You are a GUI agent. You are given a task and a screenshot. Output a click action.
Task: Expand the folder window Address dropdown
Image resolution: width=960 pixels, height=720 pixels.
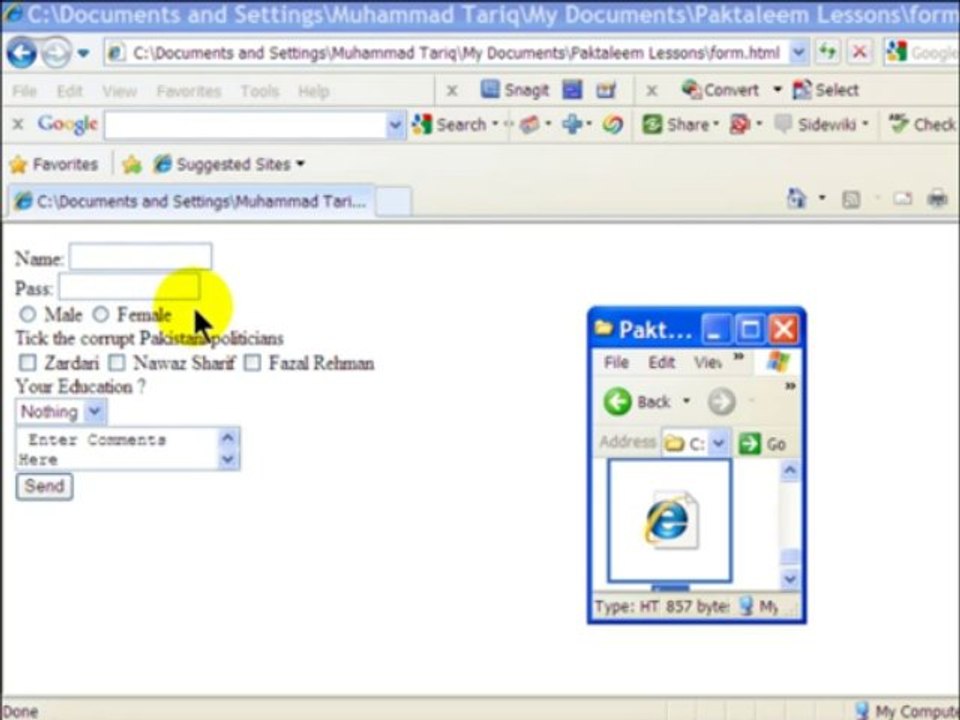click(719, 443)
